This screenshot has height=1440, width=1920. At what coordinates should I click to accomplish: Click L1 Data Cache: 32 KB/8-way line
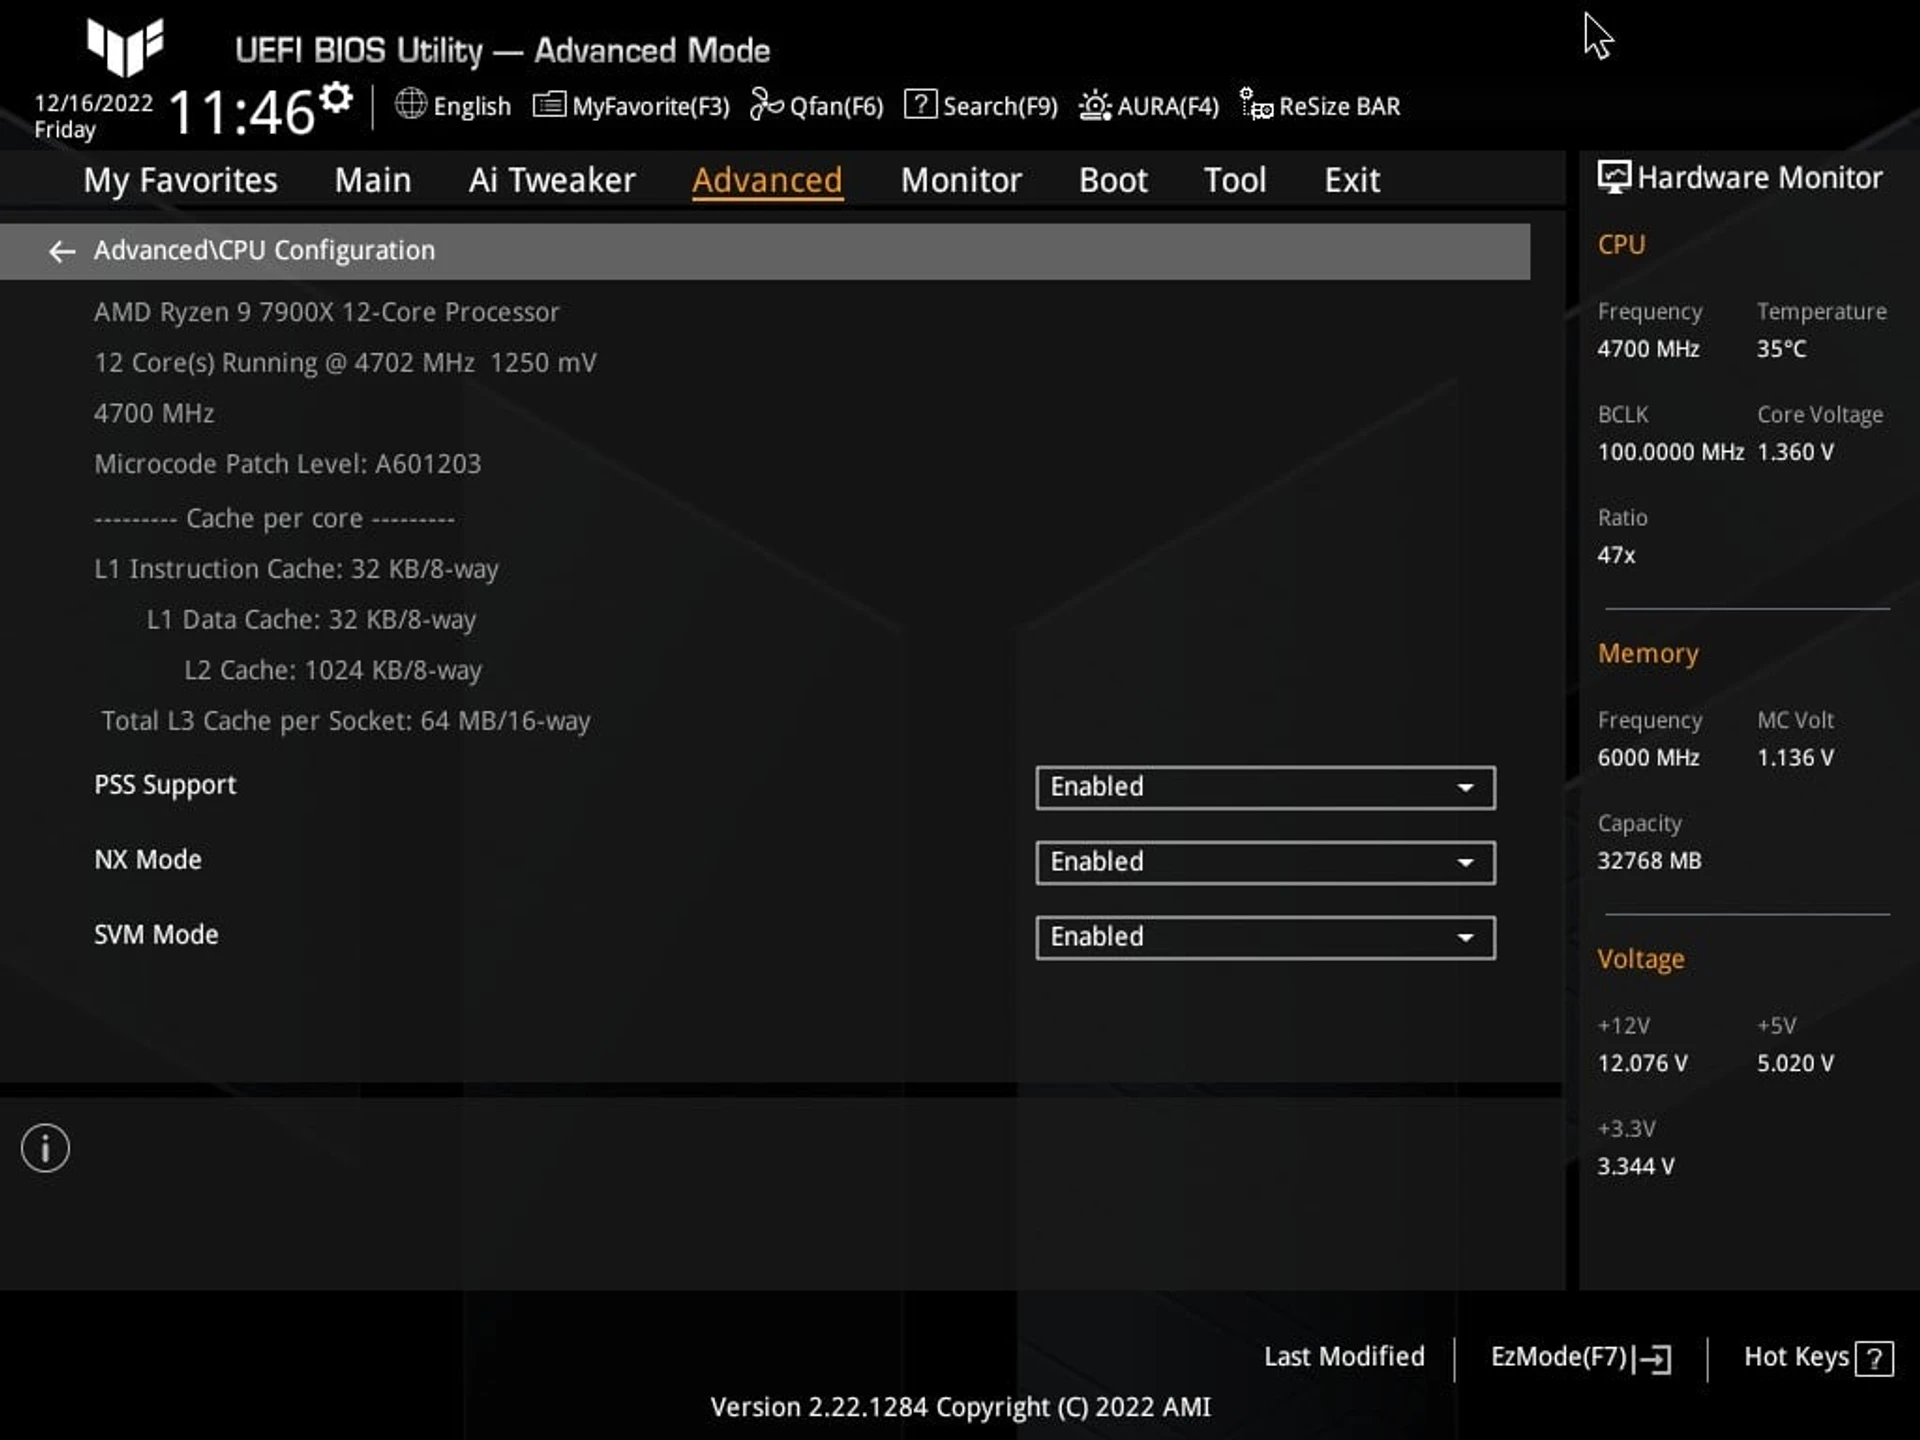[311, 620]
